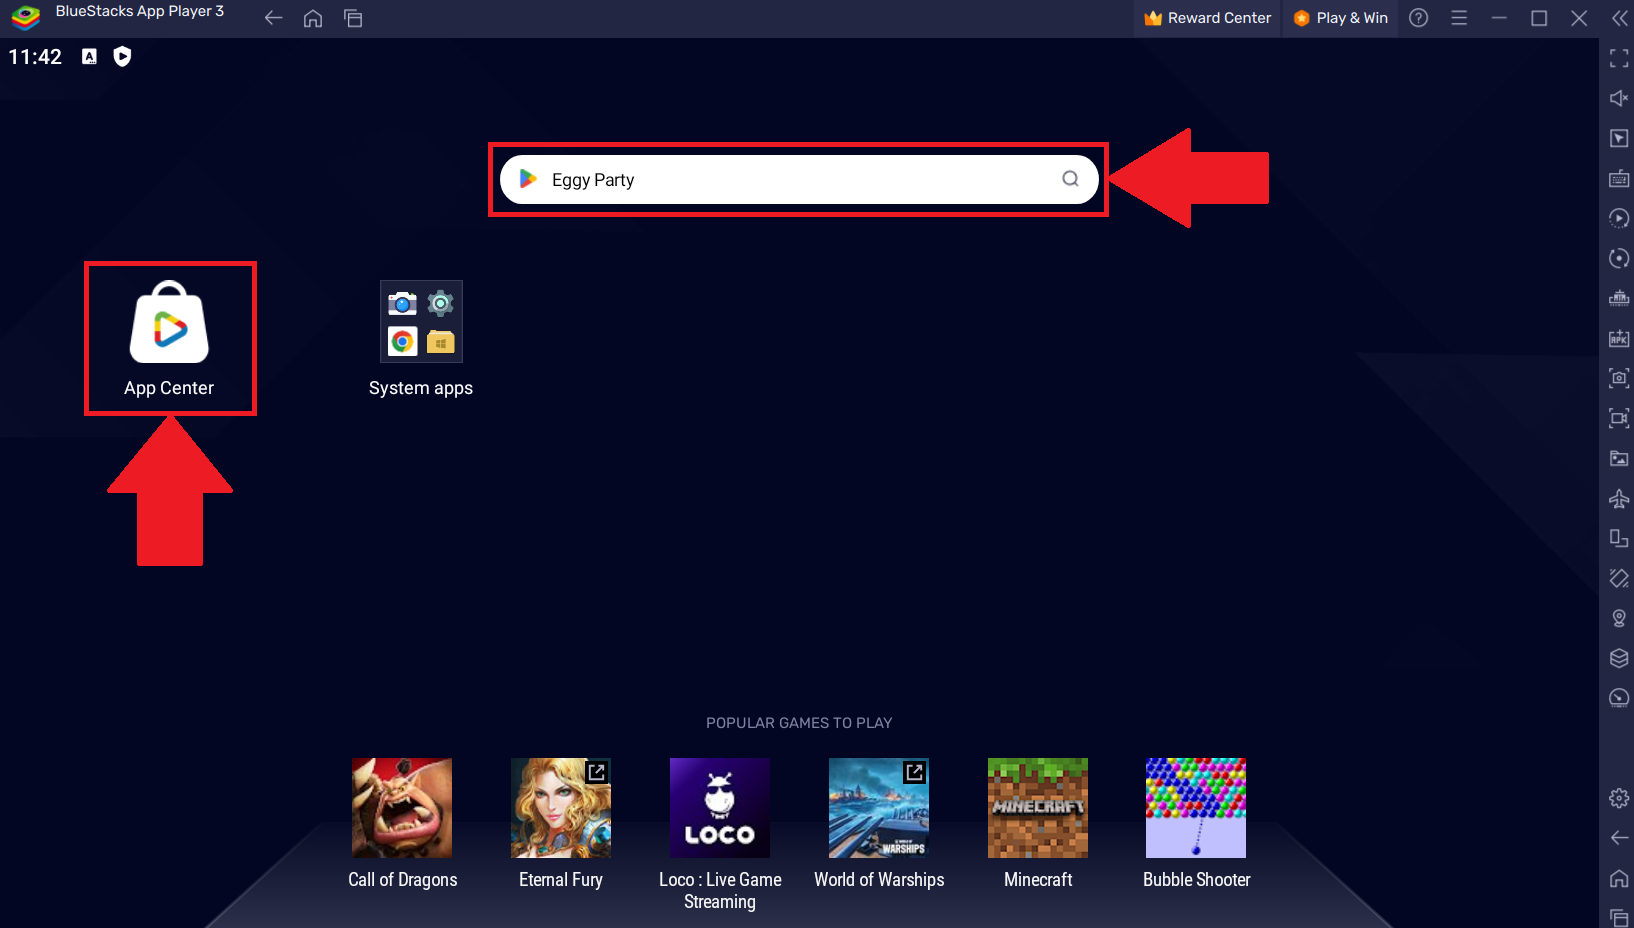Click the 11:42 clock text
The height and width of the screenshot is (928, 1634).
click(x=35, y=57)
